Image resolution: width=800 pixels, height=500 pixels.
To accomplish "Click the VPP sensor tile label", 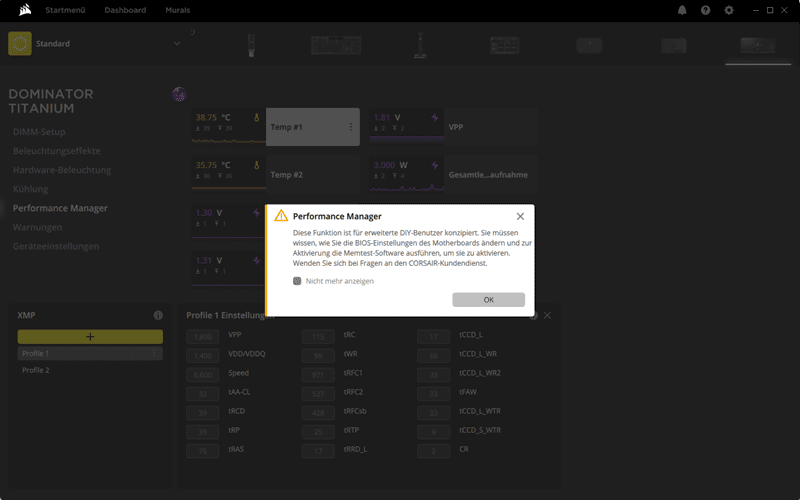I will (x=456, y=127).
